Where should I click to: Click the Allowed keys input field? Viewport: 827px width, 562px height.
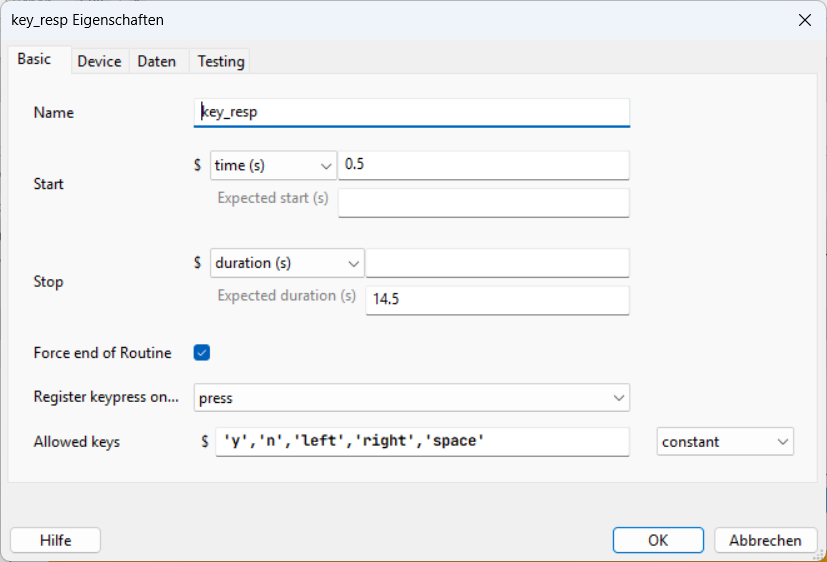point(422,441)
